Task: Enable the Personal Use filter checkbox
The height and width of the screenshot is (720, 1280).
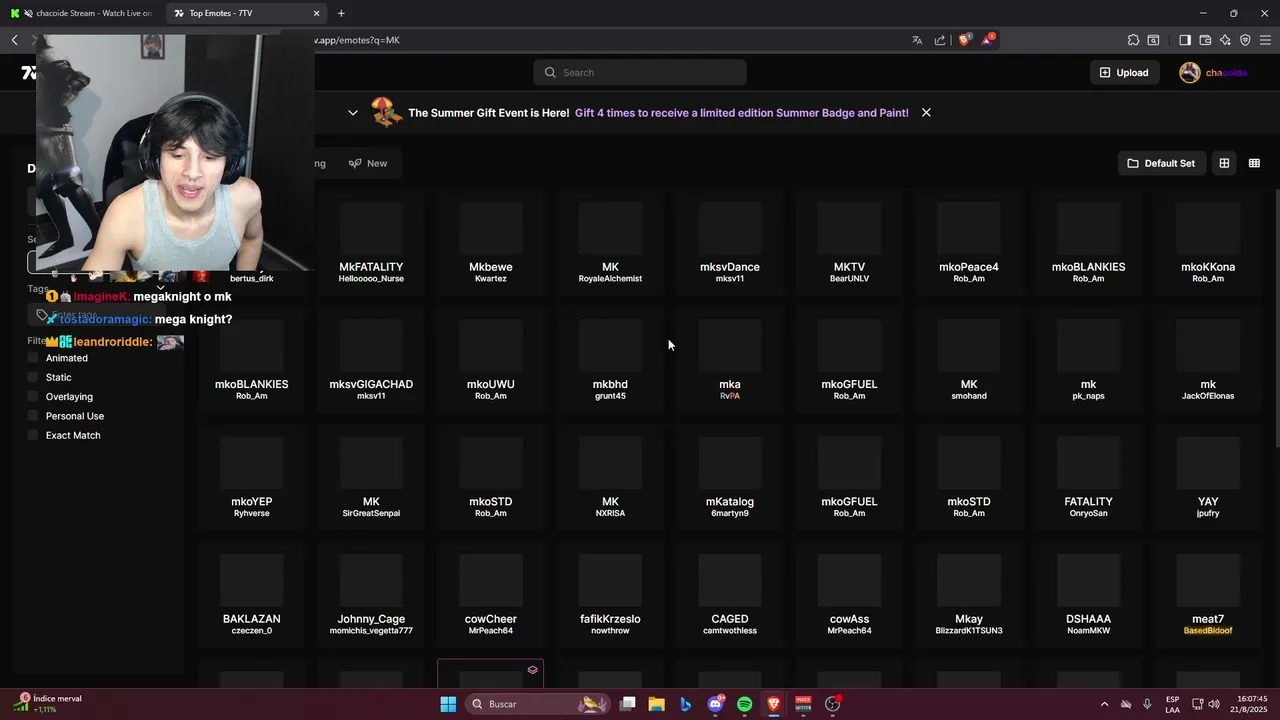Action: click(33, 416)
